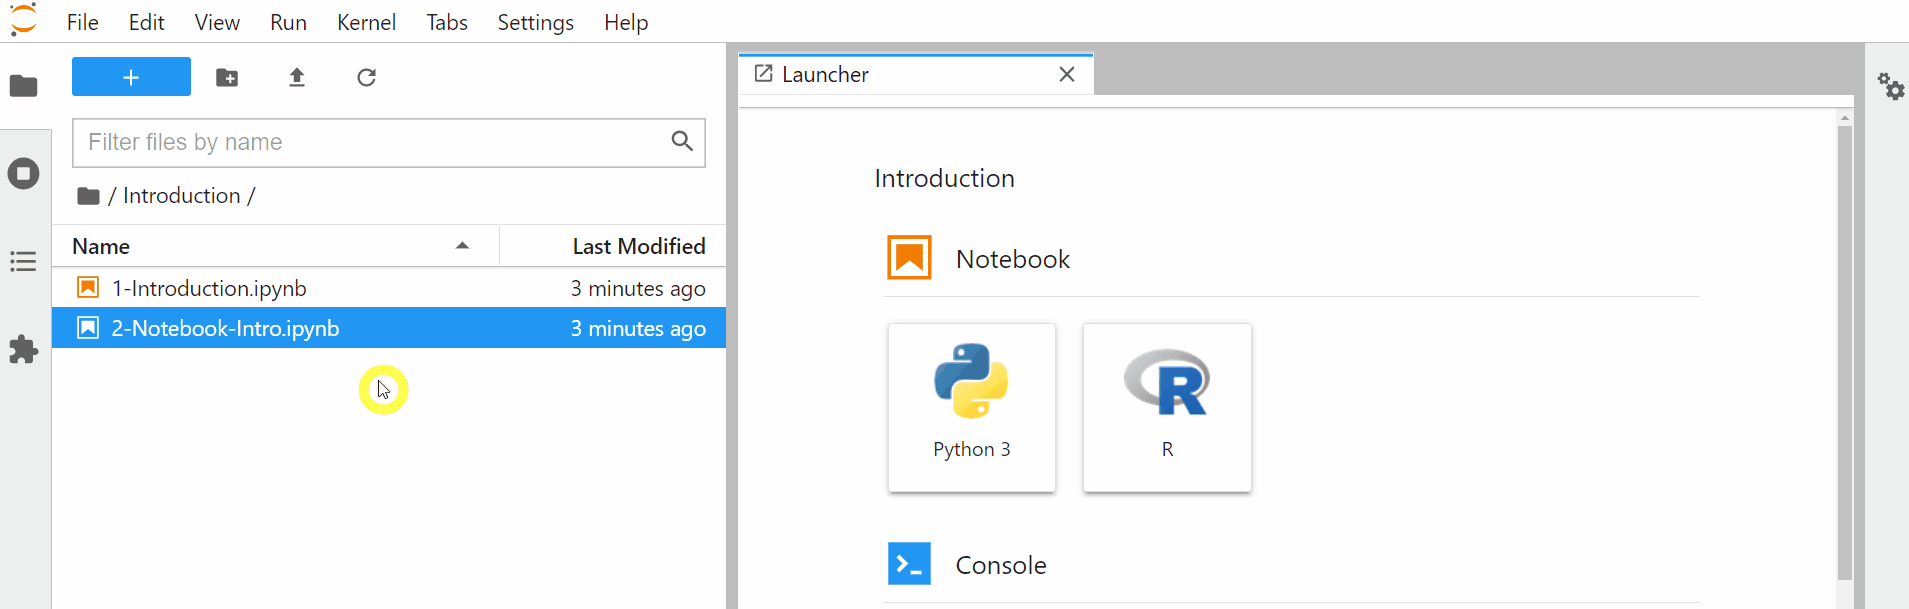Click the blue New Launcher plus button

pos(131,77)
